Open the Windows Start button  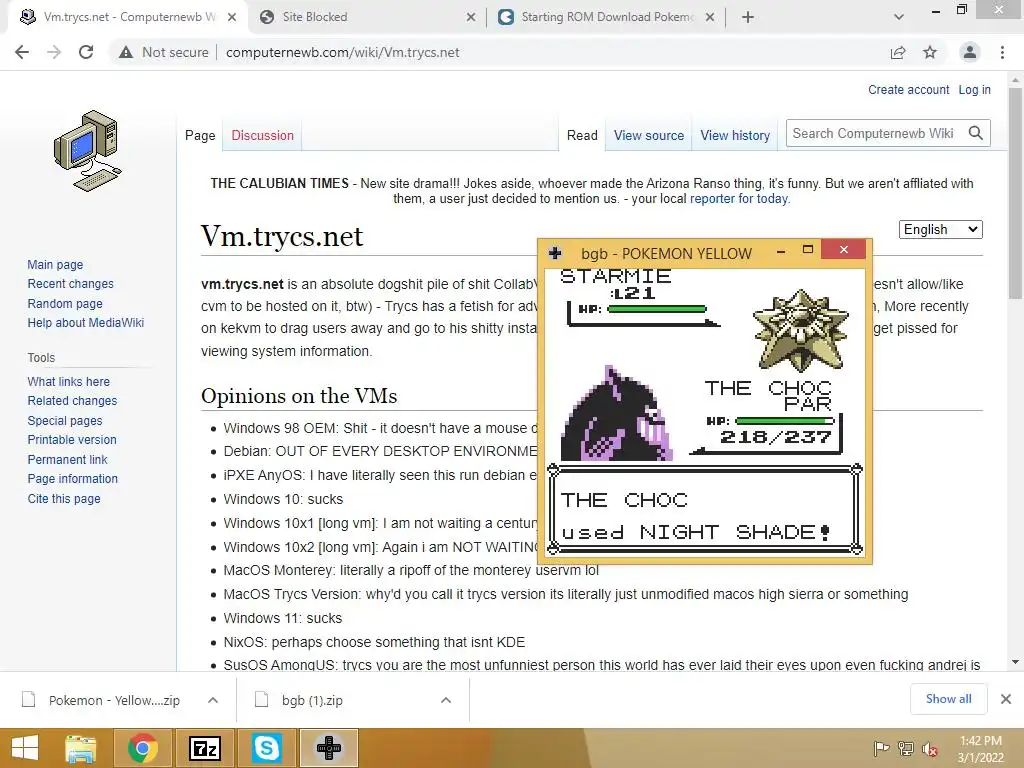[x=25, y=748]
